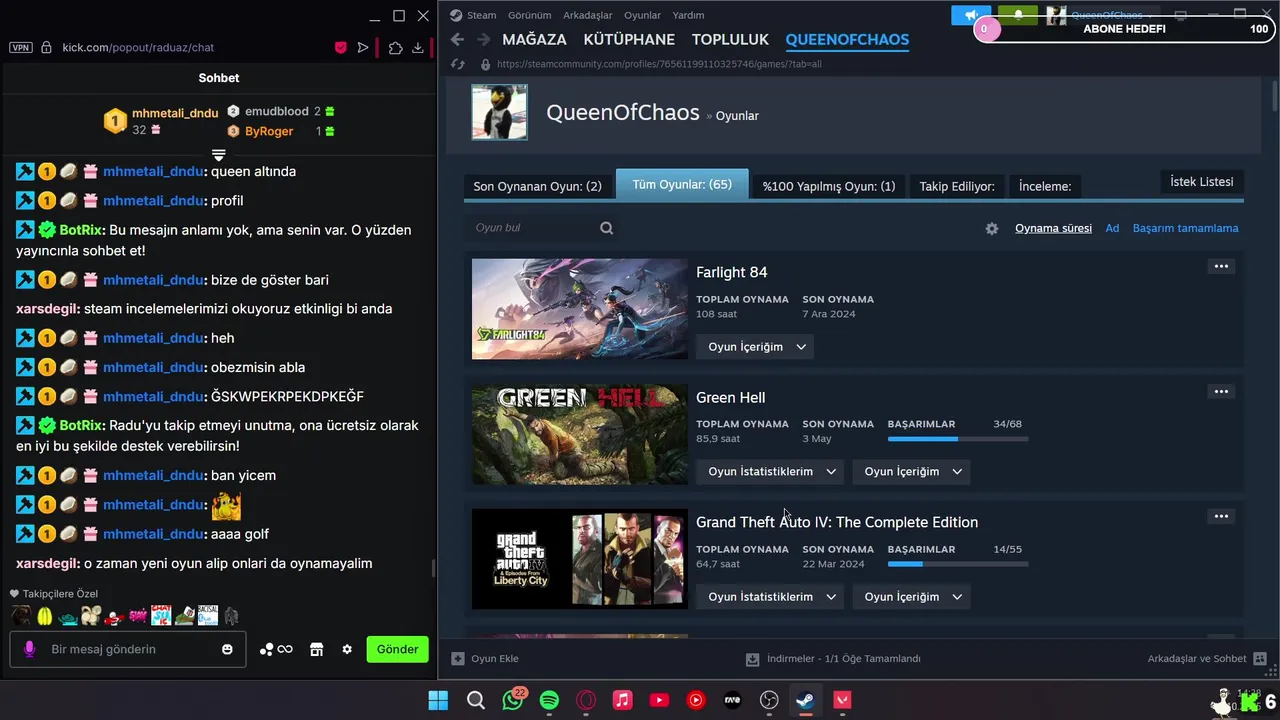The image size is (1280, 720).
Task: Click the send flow arrow icon in address bar
Action: pos(363,47)
